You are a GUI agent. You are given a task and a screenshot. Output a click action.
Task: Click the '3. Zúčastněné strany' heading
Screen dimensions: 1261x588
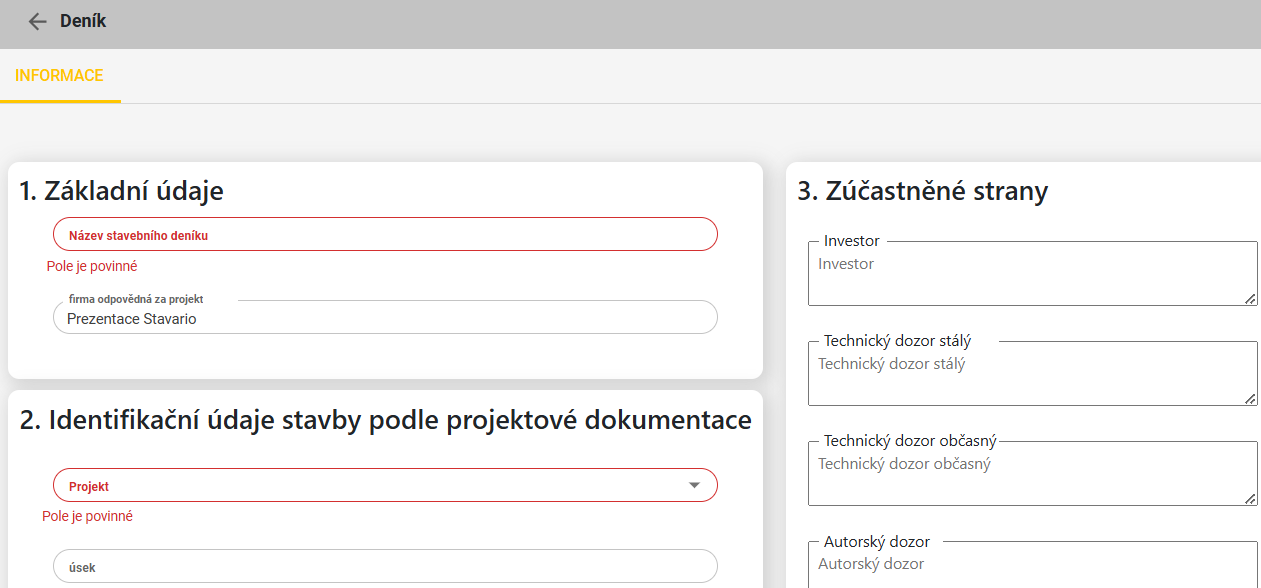pos(922,191)
